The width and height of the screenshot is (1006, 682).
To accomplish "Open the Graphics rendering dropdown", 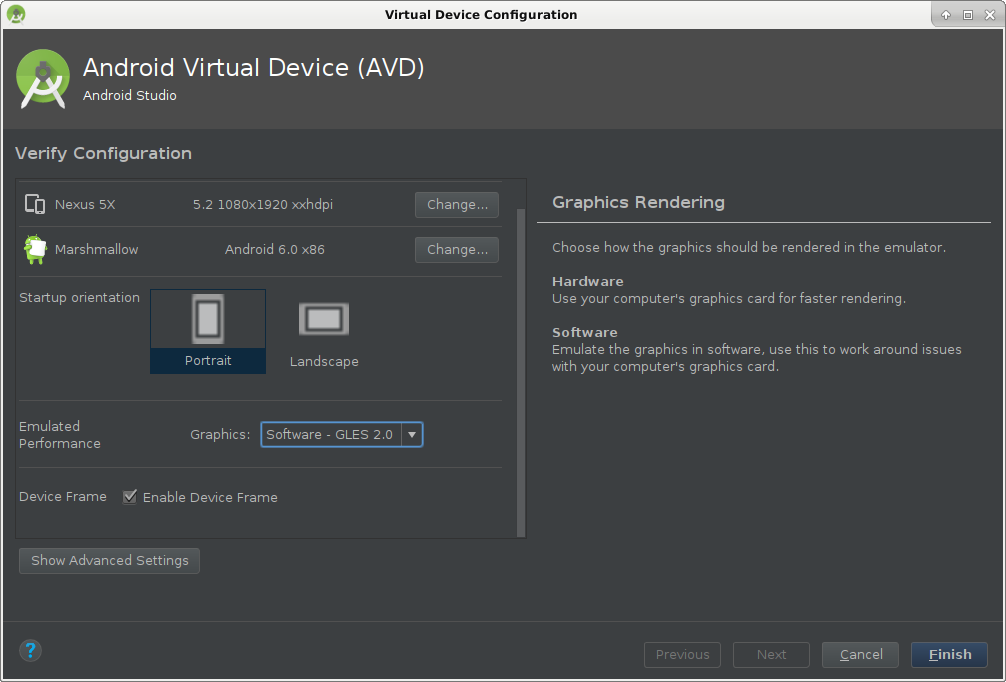I will pyautogui.click(x=341, y=434).
